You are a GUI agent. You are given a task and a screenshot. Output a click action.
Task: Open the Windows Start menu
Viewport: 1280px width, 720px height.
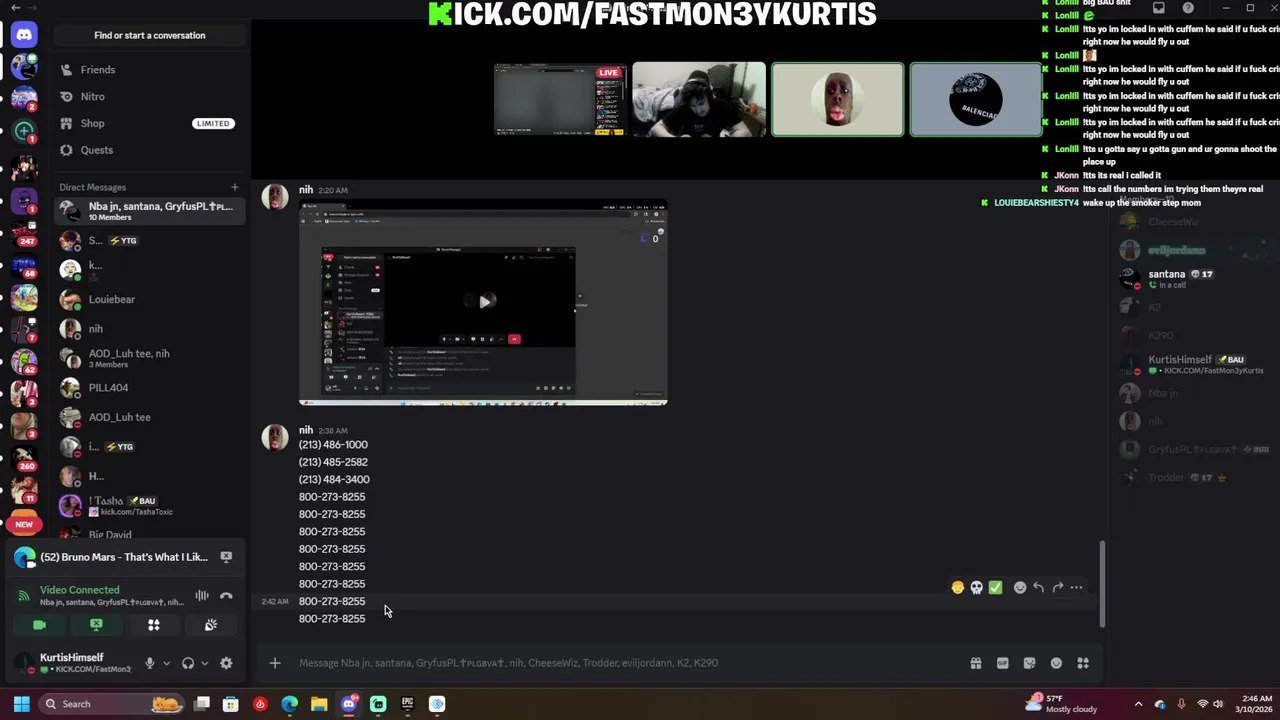click(x=21, y=704)
